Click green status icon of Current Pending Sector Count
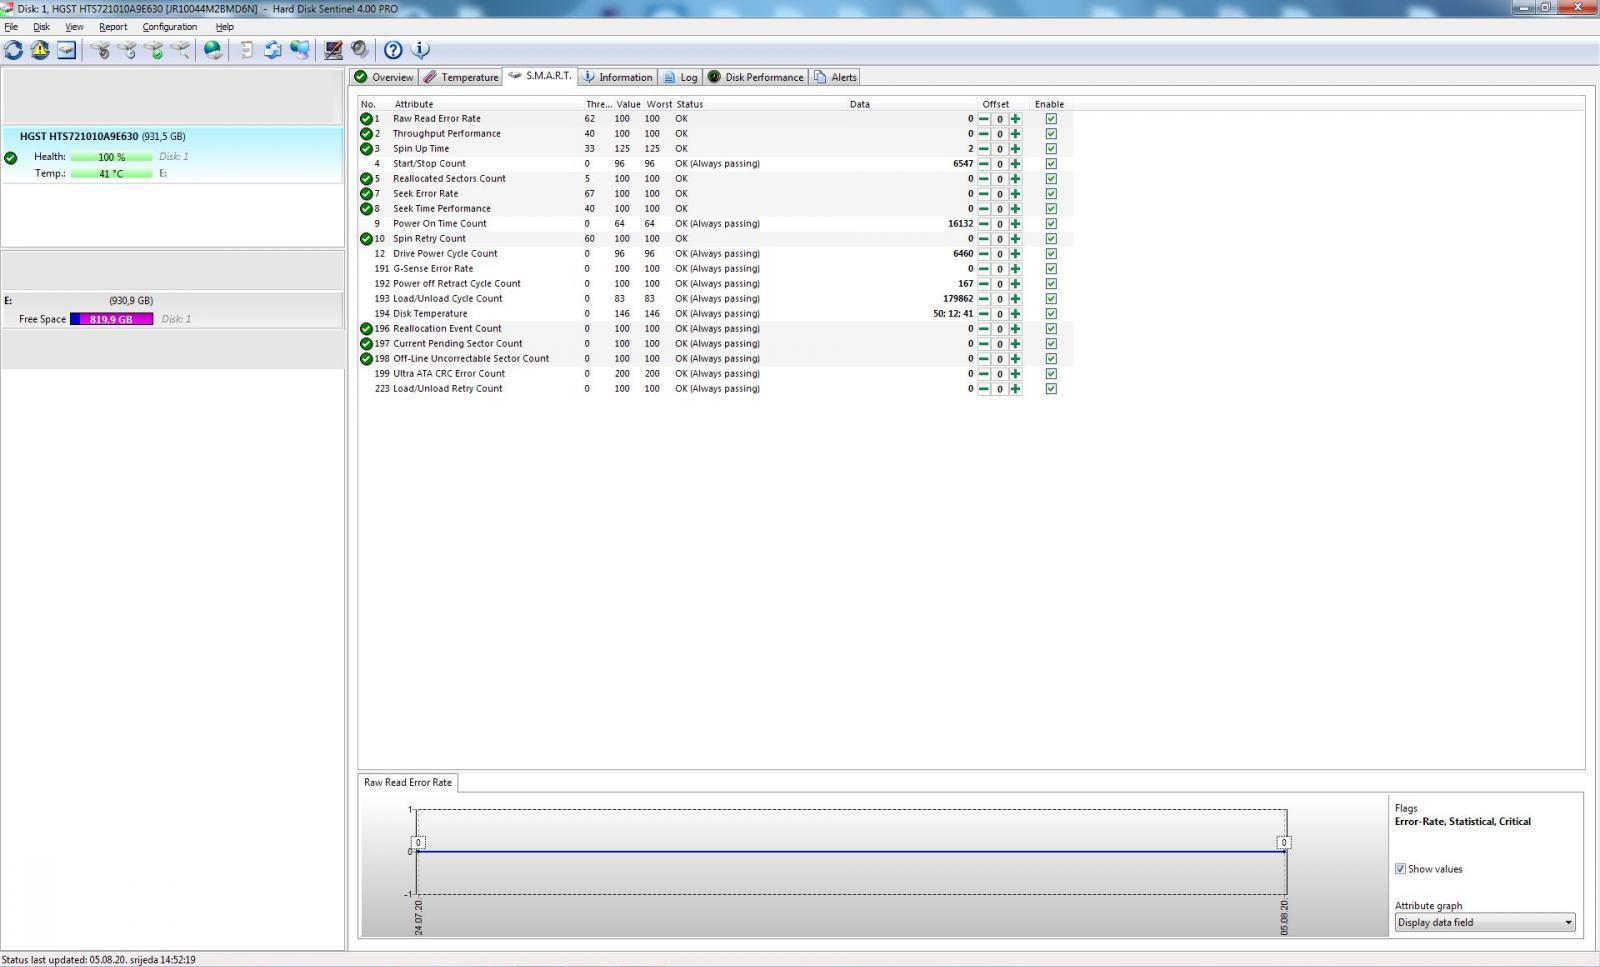The width and height of the screenshot is (1600, 967). point(366,344)
